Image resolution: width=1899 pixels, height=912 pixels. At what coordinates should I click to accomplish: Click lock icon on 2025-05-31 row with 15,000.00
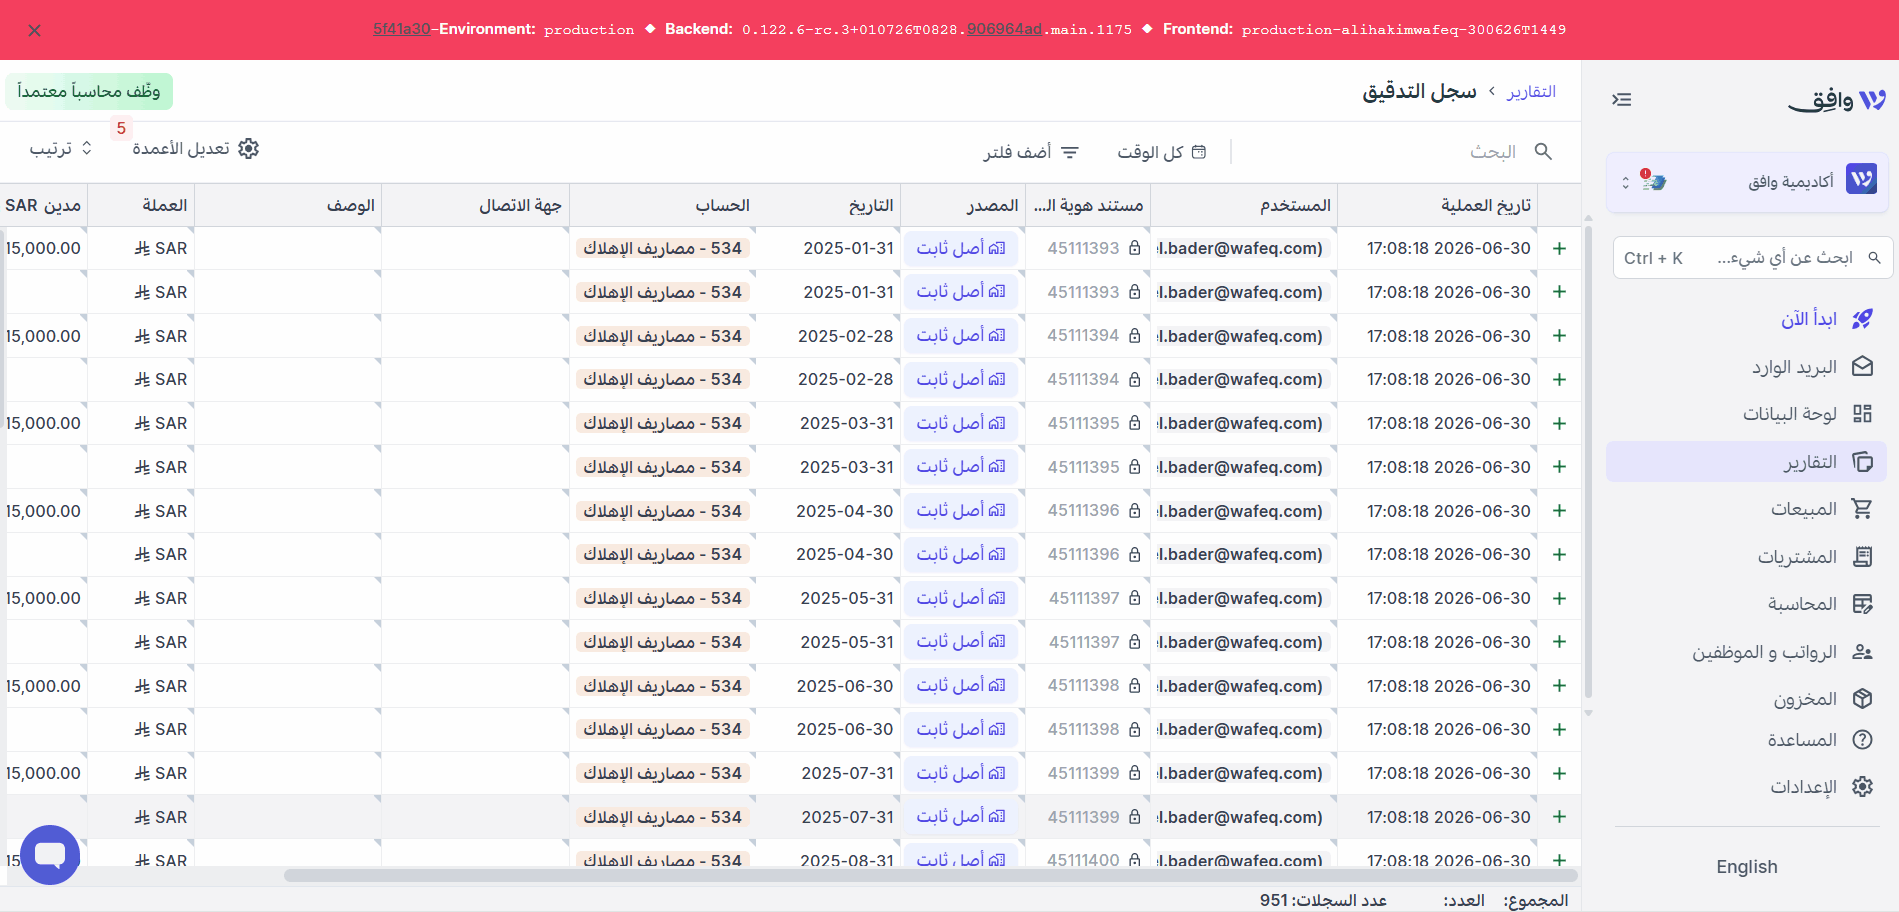coord(1134,598)
